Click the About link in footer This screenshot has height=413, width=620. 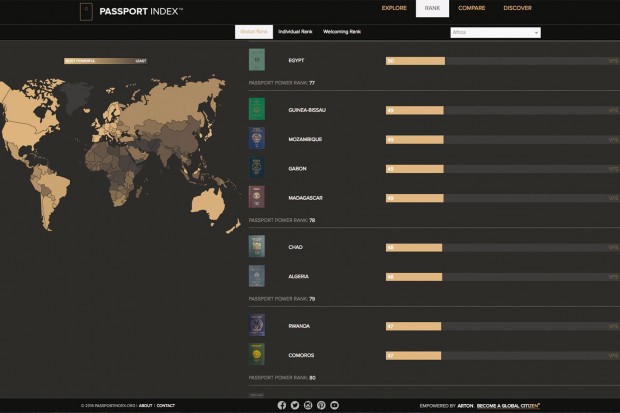[146, 405]
